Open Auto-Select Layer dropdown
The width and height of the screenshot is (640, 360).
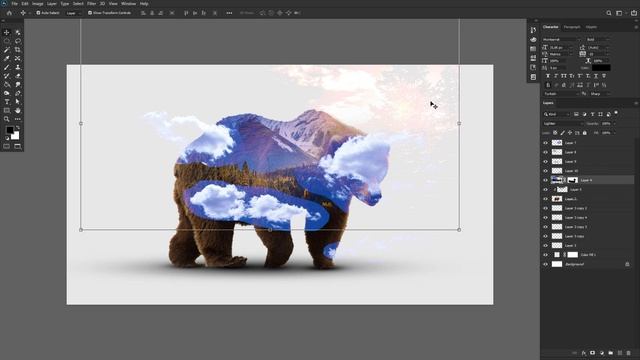(73, 13)
